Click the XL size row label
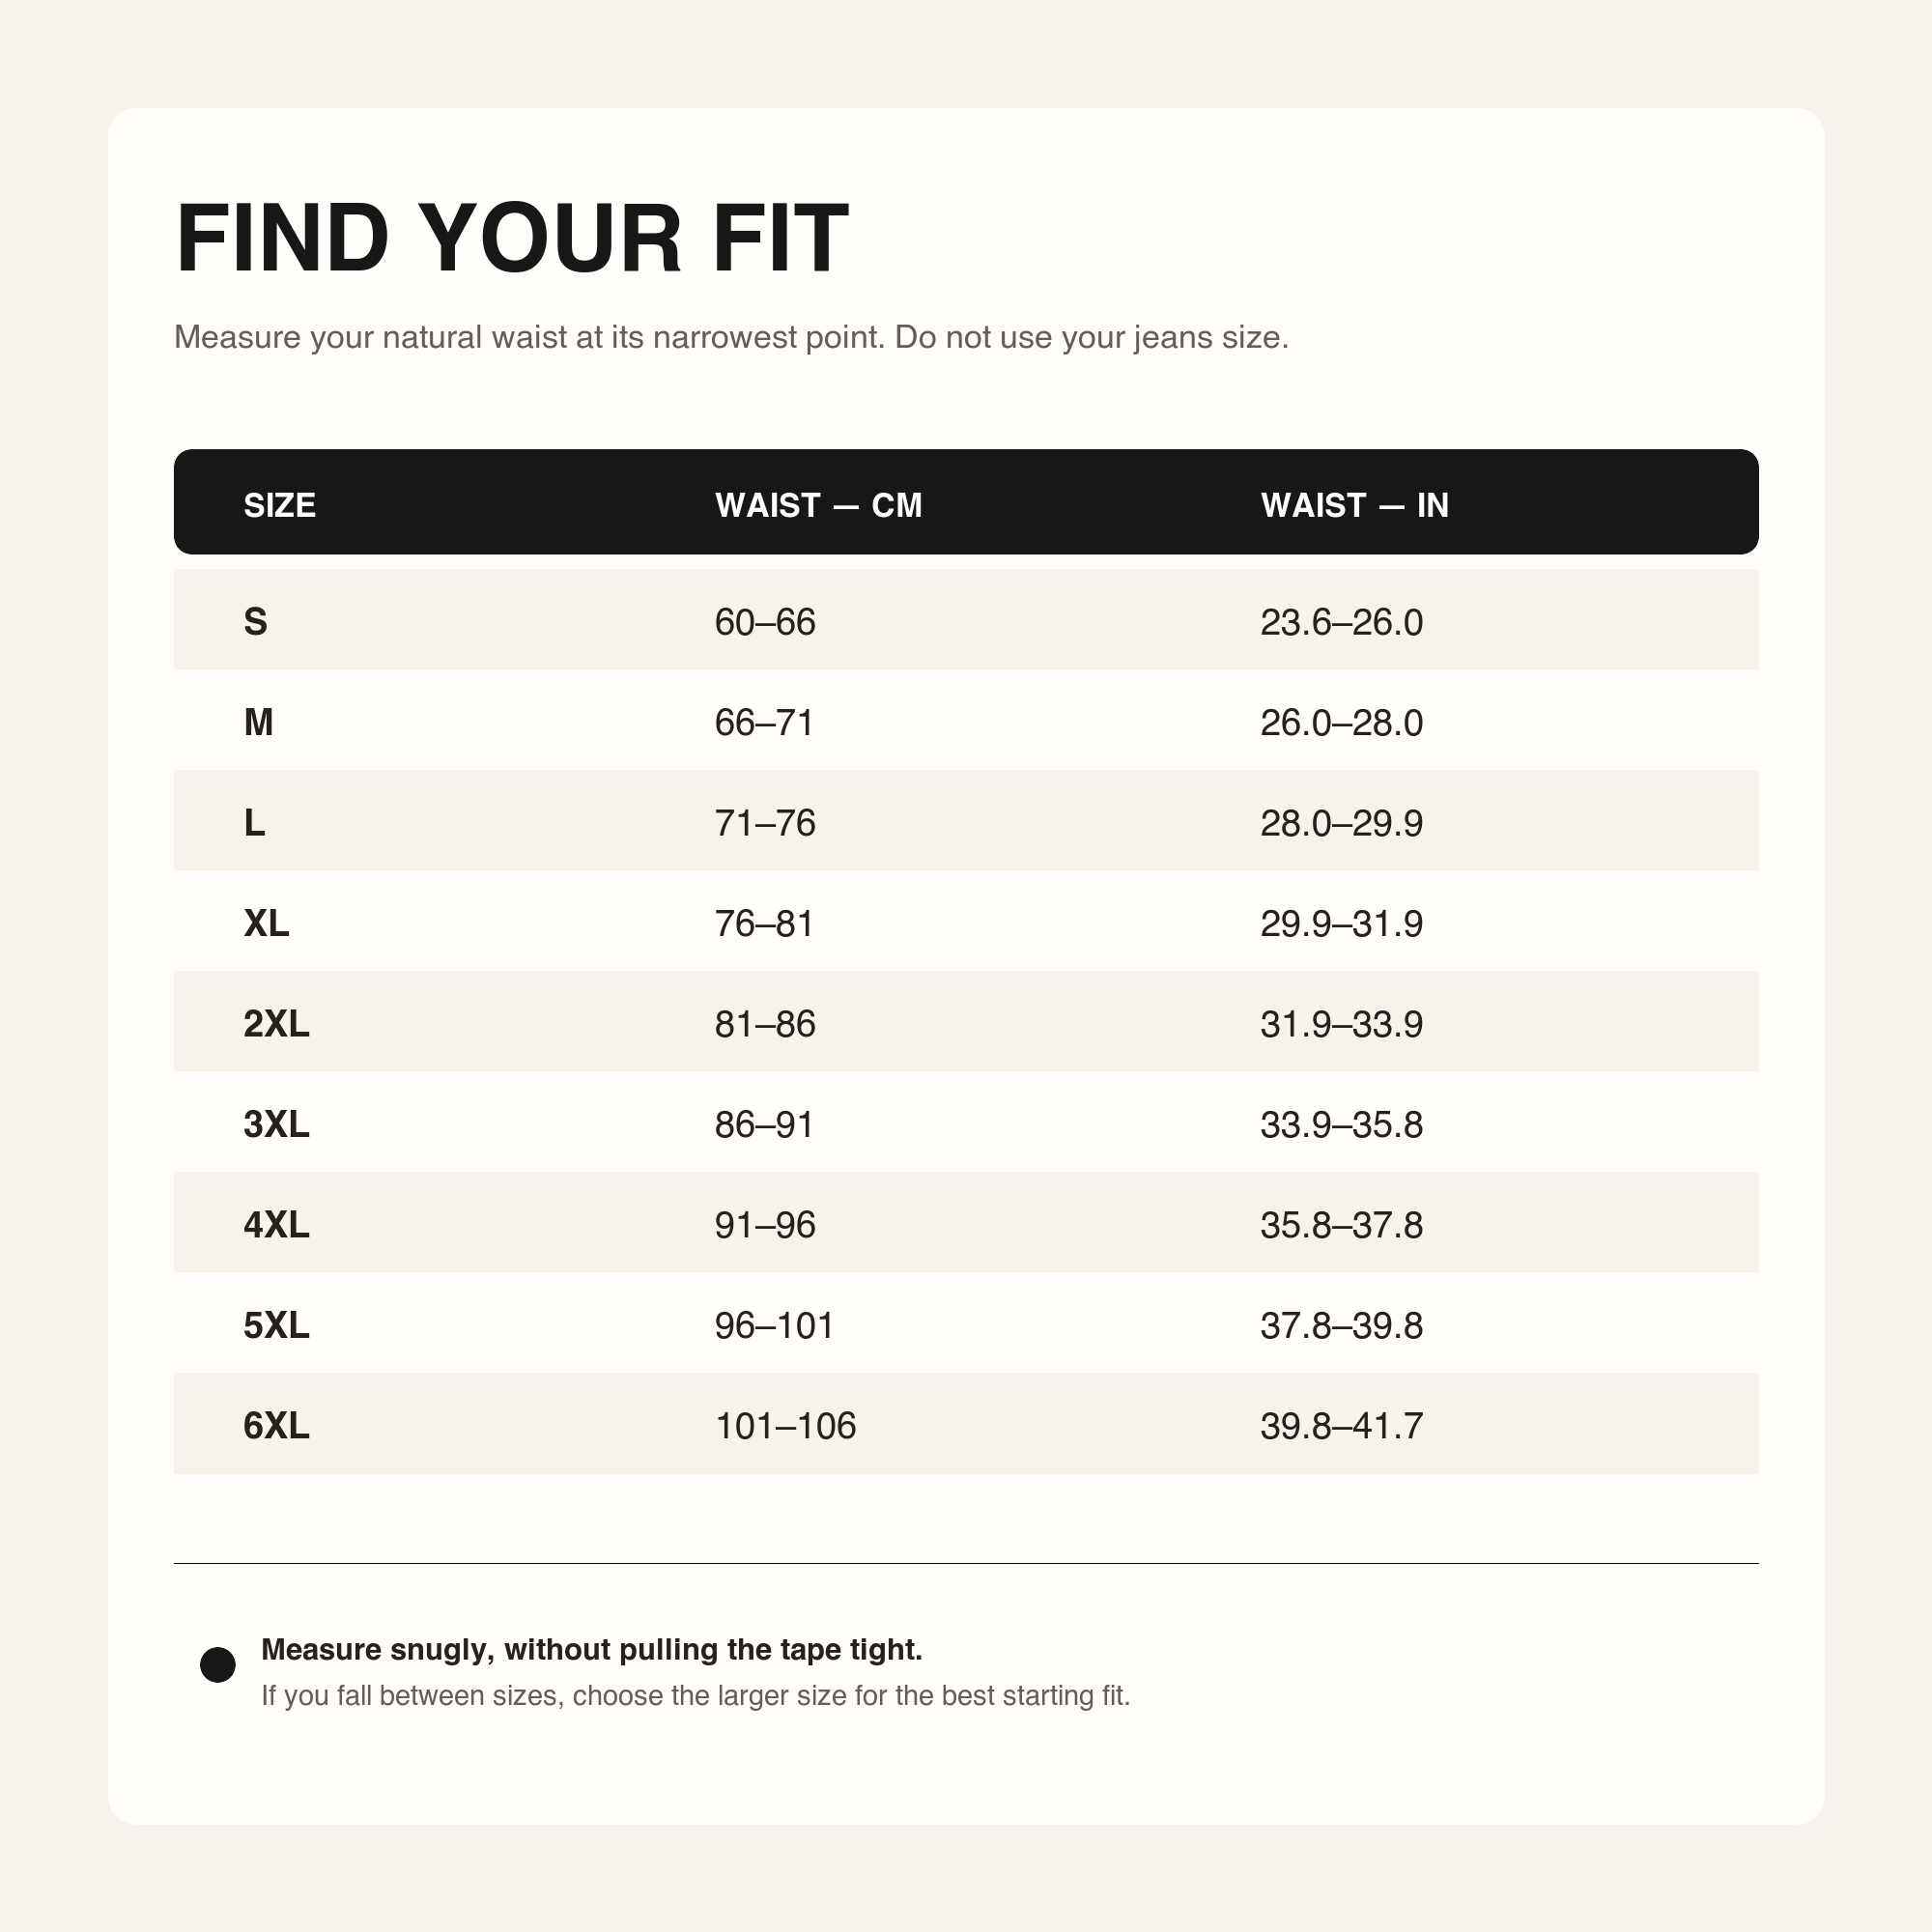 click(x=266, y=923)
